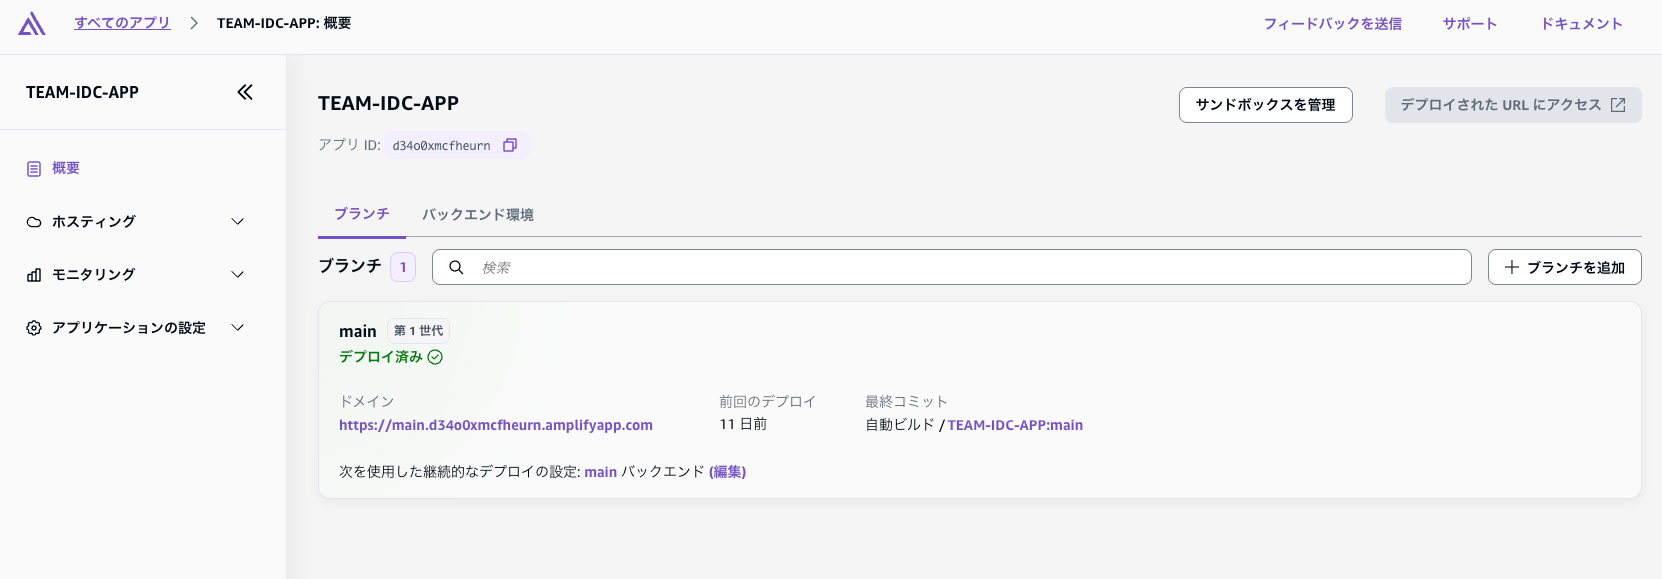Click the アプリケーションの設定 gear icon
Viewport: 1662px width, 579px height.
(x=34, y=328)
